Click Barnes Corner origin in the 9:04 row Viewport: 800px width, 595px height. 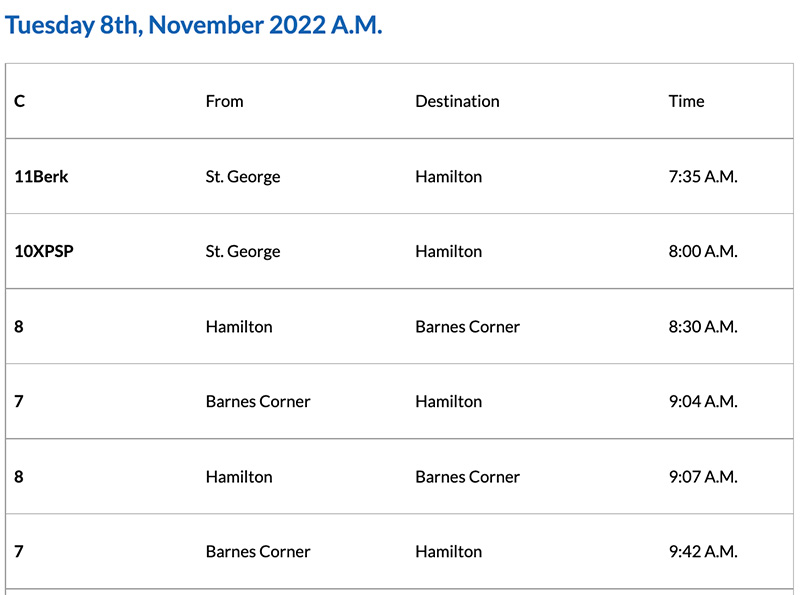(258, 401)
